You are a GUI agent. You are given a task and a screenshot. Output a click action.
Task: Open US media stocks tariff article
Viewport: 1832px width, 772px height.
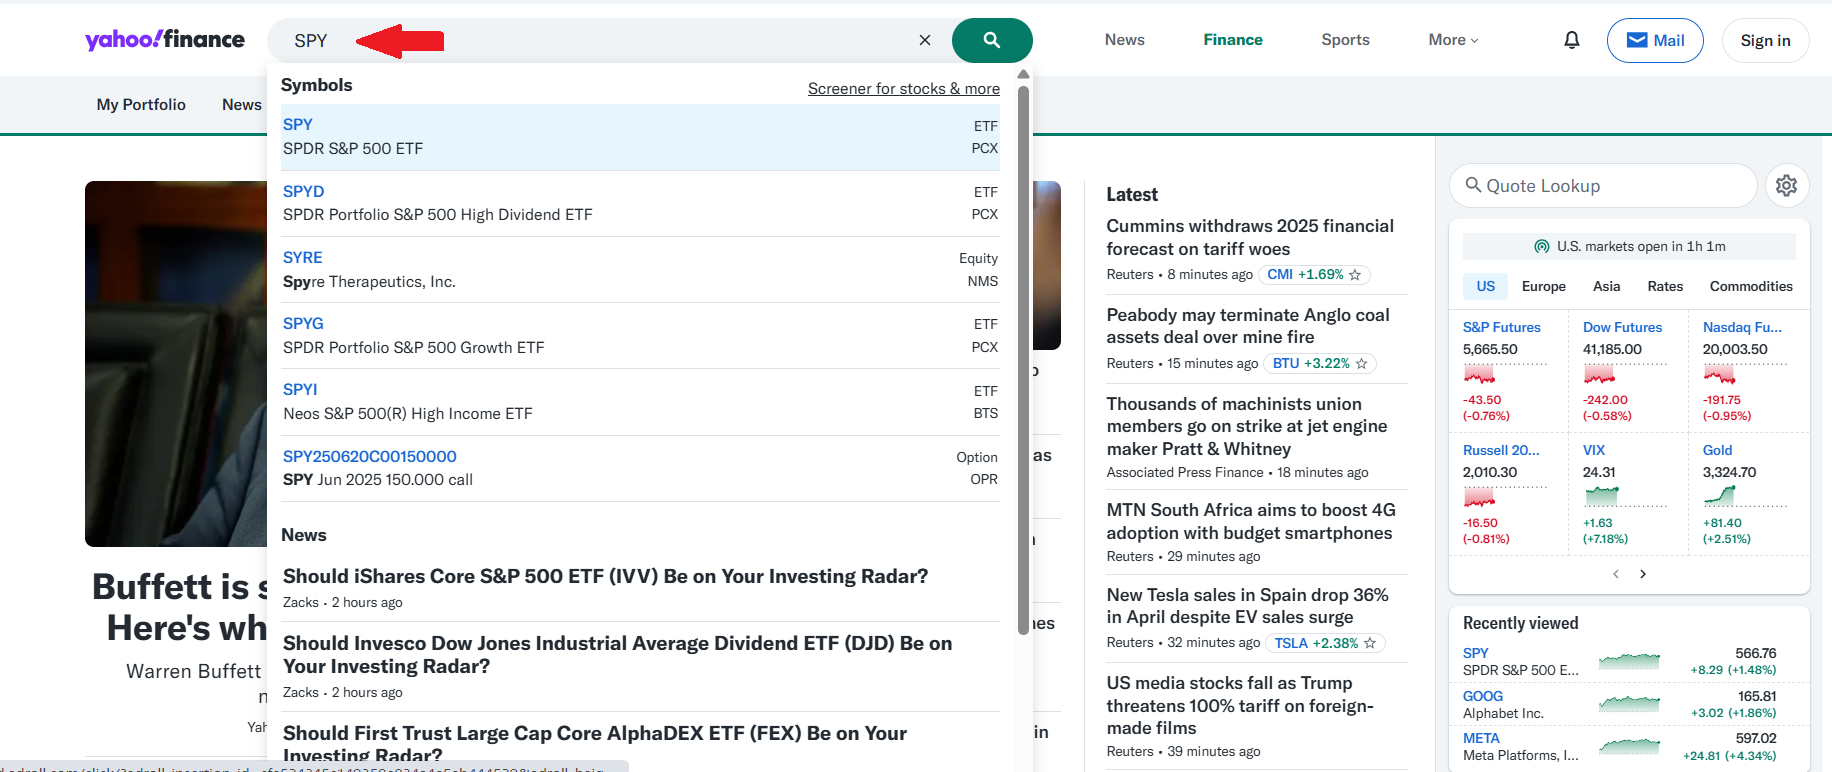1240,705
